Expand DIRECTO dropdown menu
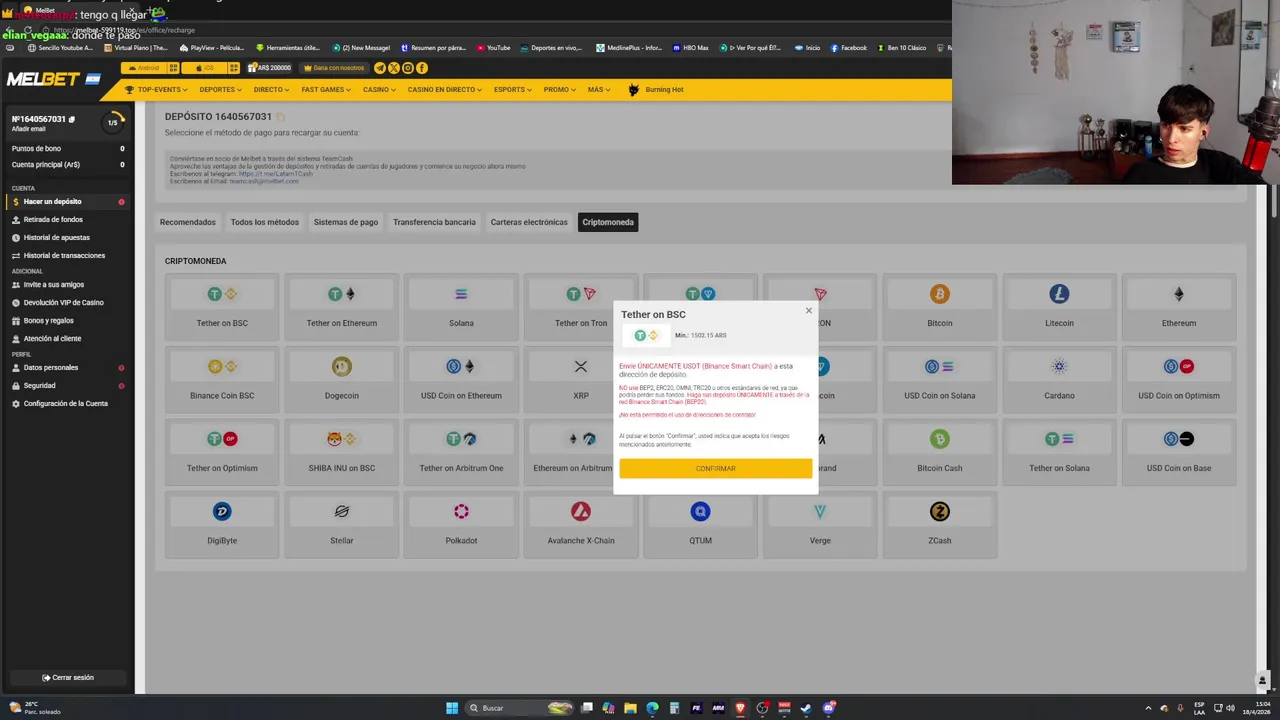This screenshot has width=1280, height=720. (x=271, y=90)
